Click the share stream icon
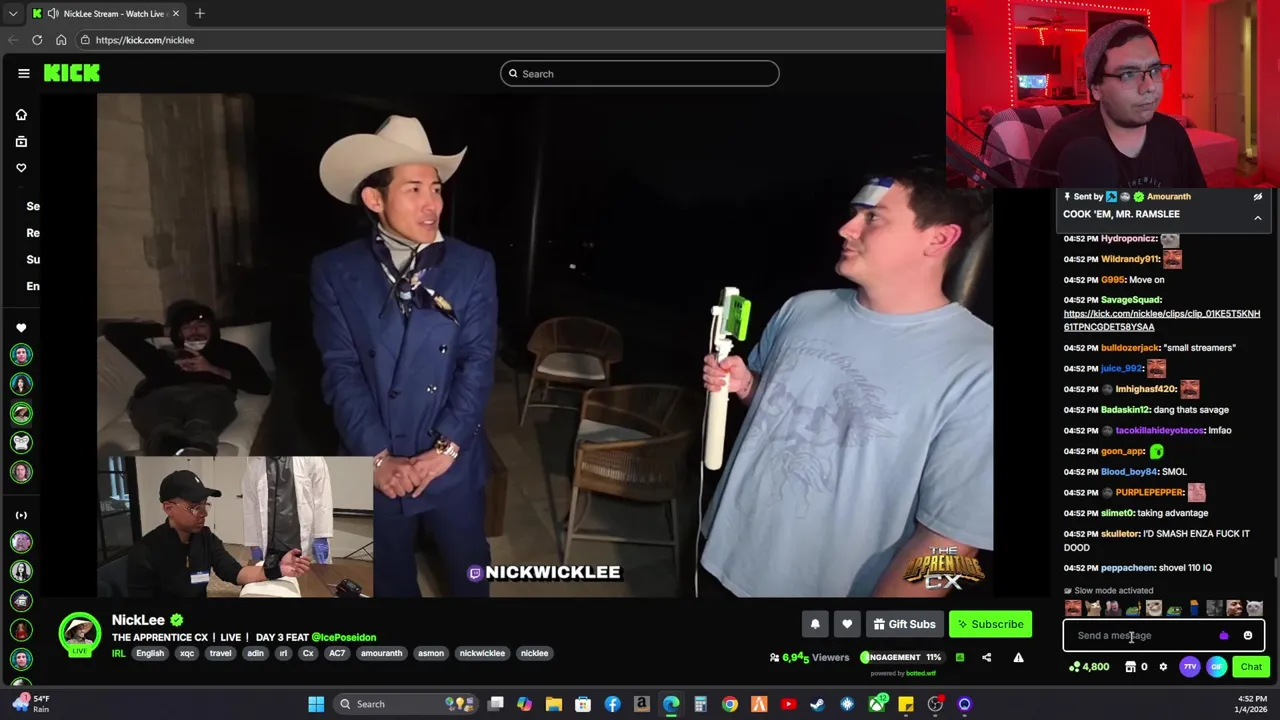Screen dimensions: 1280x720 coord(986,657)
